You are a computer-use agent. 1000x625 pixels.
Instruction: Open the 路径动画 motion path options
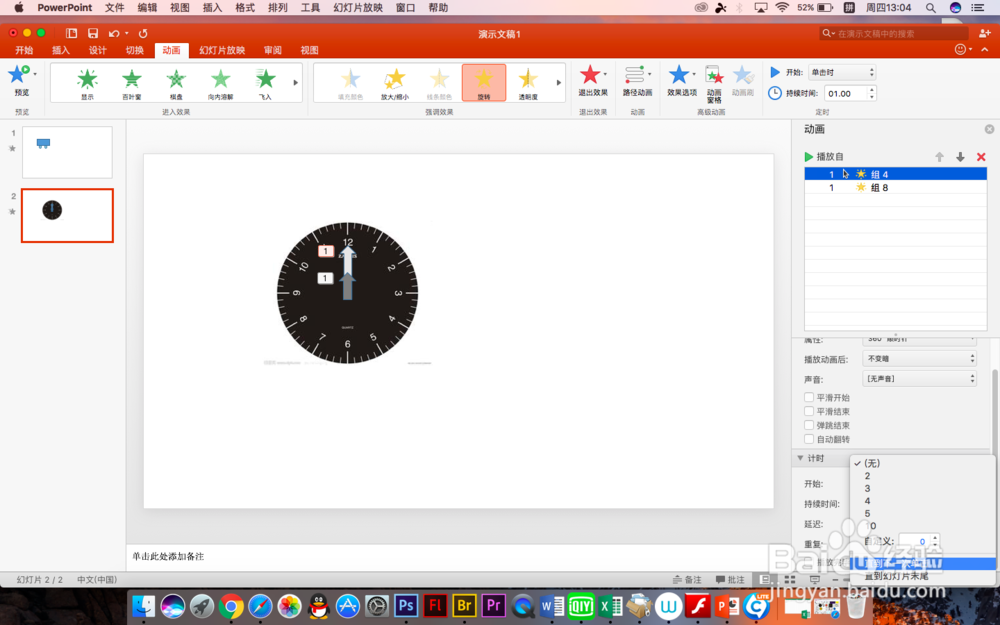pos(637,80)
